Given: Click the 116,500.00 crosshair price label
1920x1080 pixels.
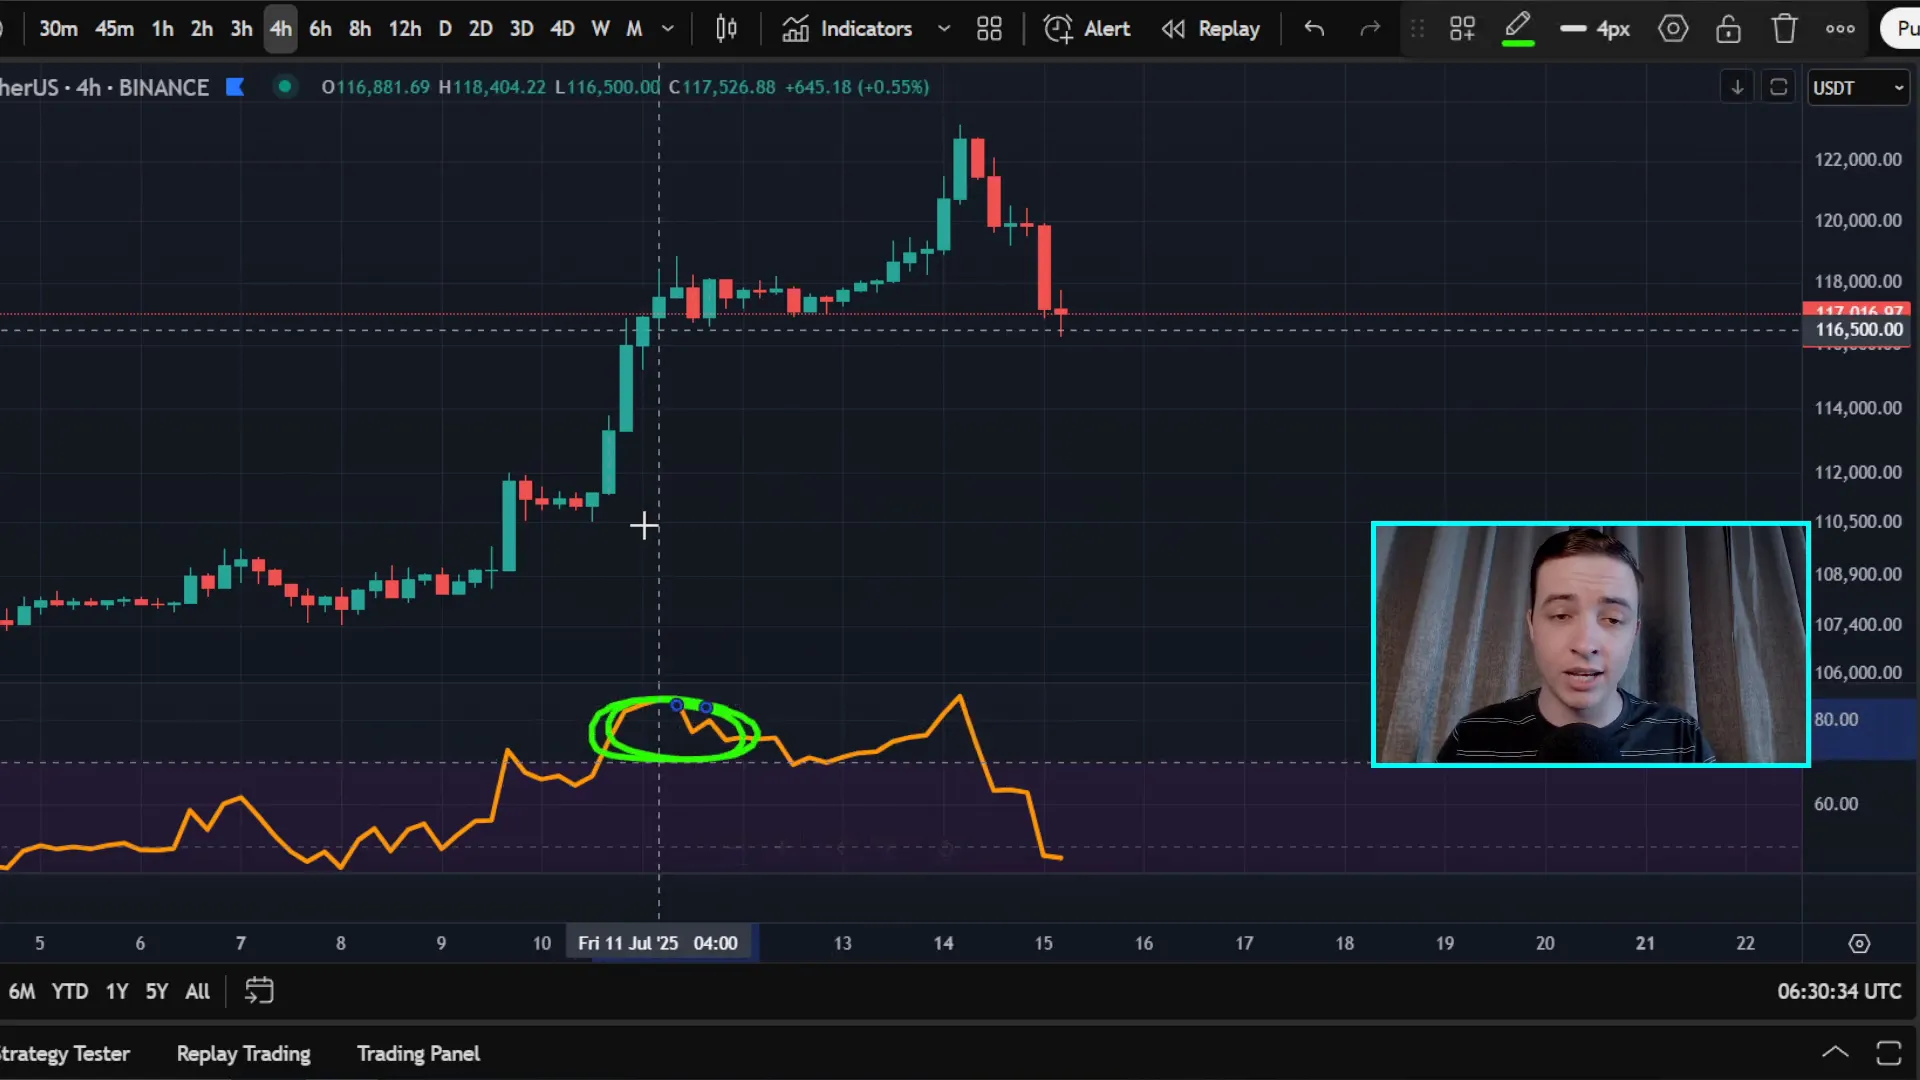Looking at the screenshot, I should tap(1858, 330).
